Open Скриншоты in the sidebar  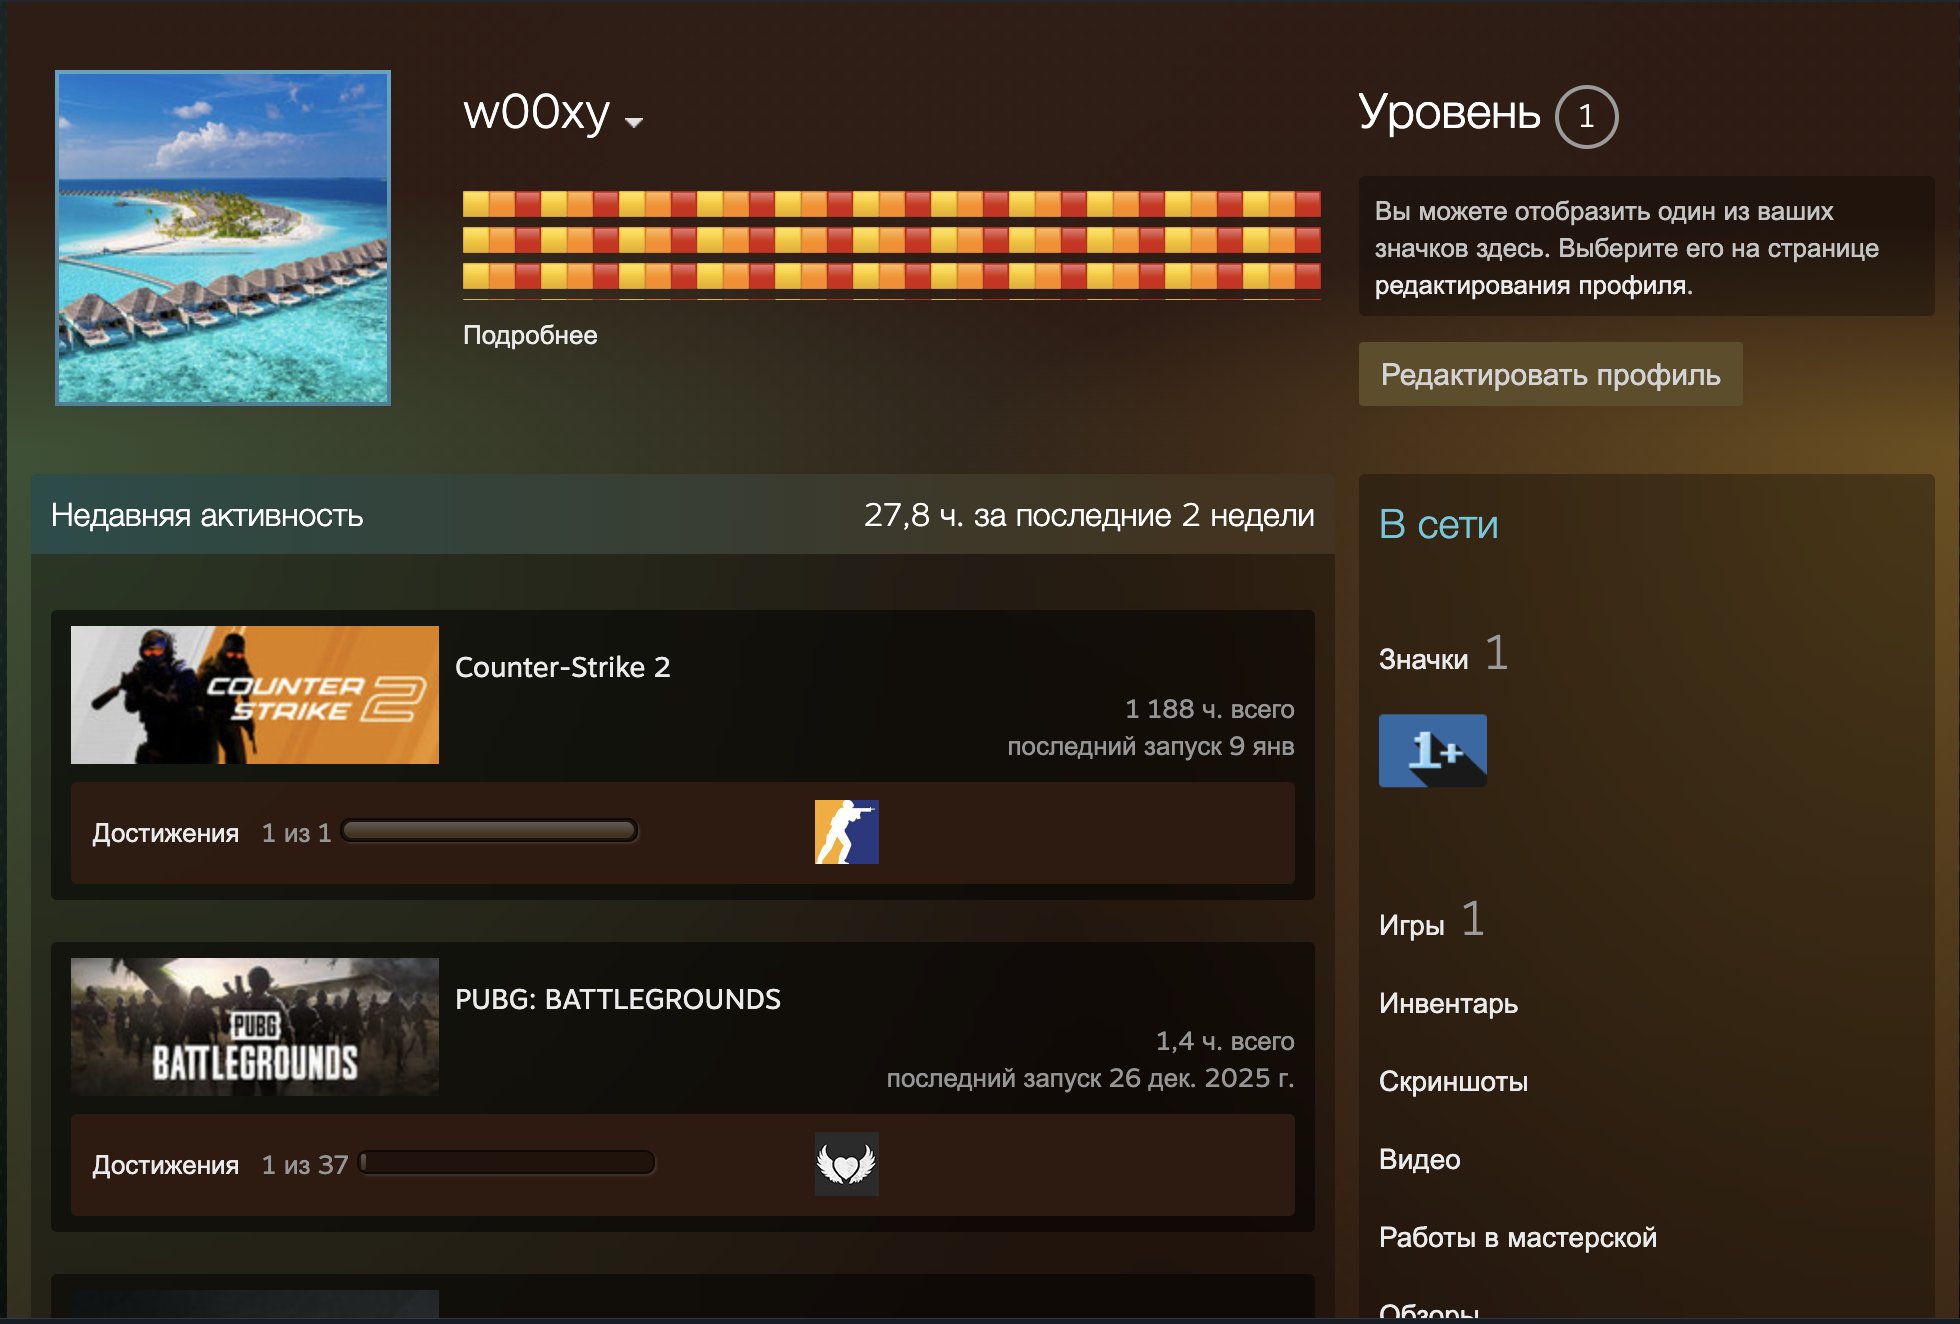coord(1452,1081)
